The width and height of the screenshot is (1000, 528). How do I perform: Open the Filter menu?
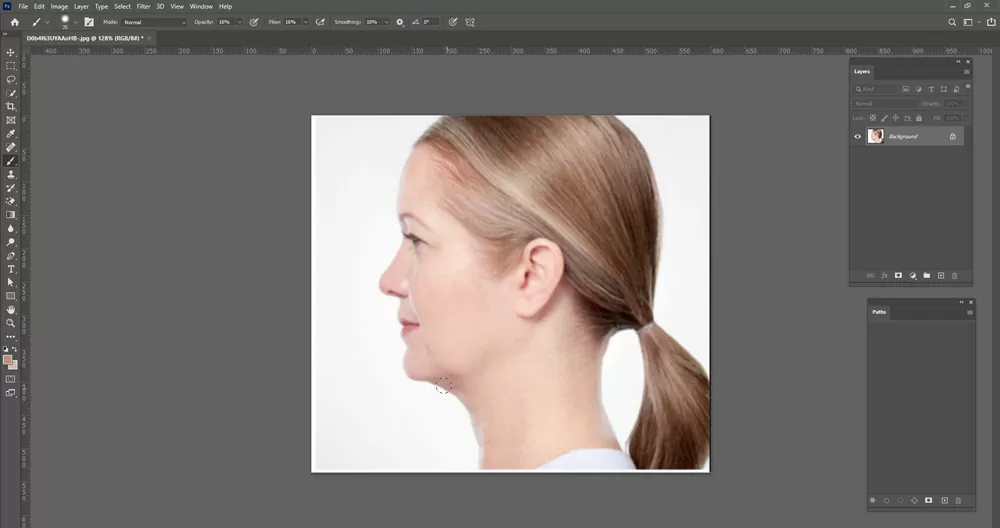coord(143,6)
